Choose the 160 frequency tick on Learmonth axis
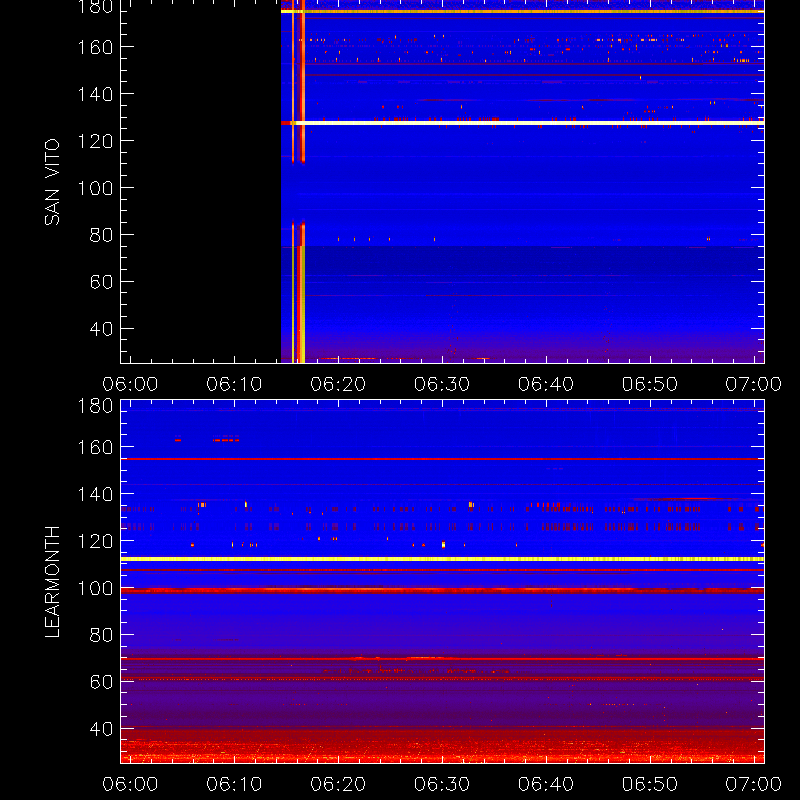The width and height of the screenshot is (800, 800). [95, 447]
